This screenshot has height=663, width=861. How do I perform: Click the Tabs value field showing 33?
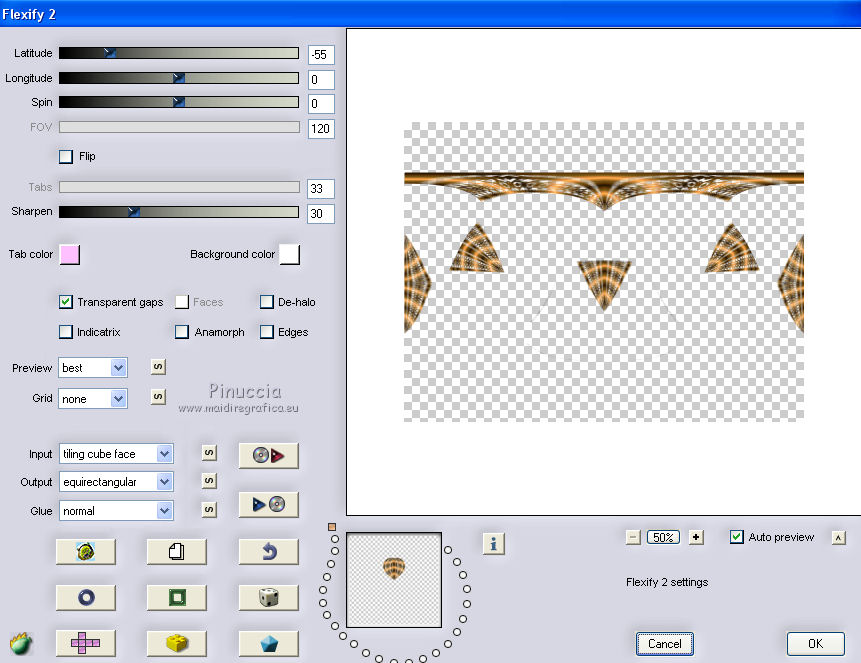tap(321, 188)
